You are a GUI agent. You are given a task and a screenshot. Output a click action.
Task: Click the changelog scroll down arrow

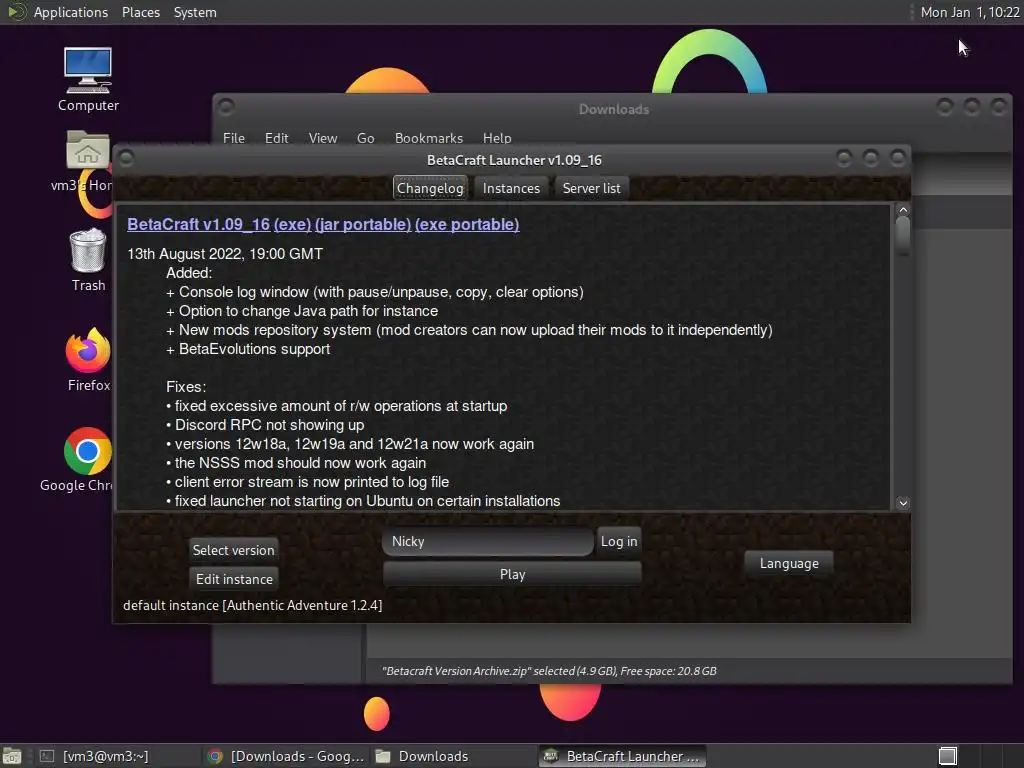pyautogui.click(x=903, y=503)
